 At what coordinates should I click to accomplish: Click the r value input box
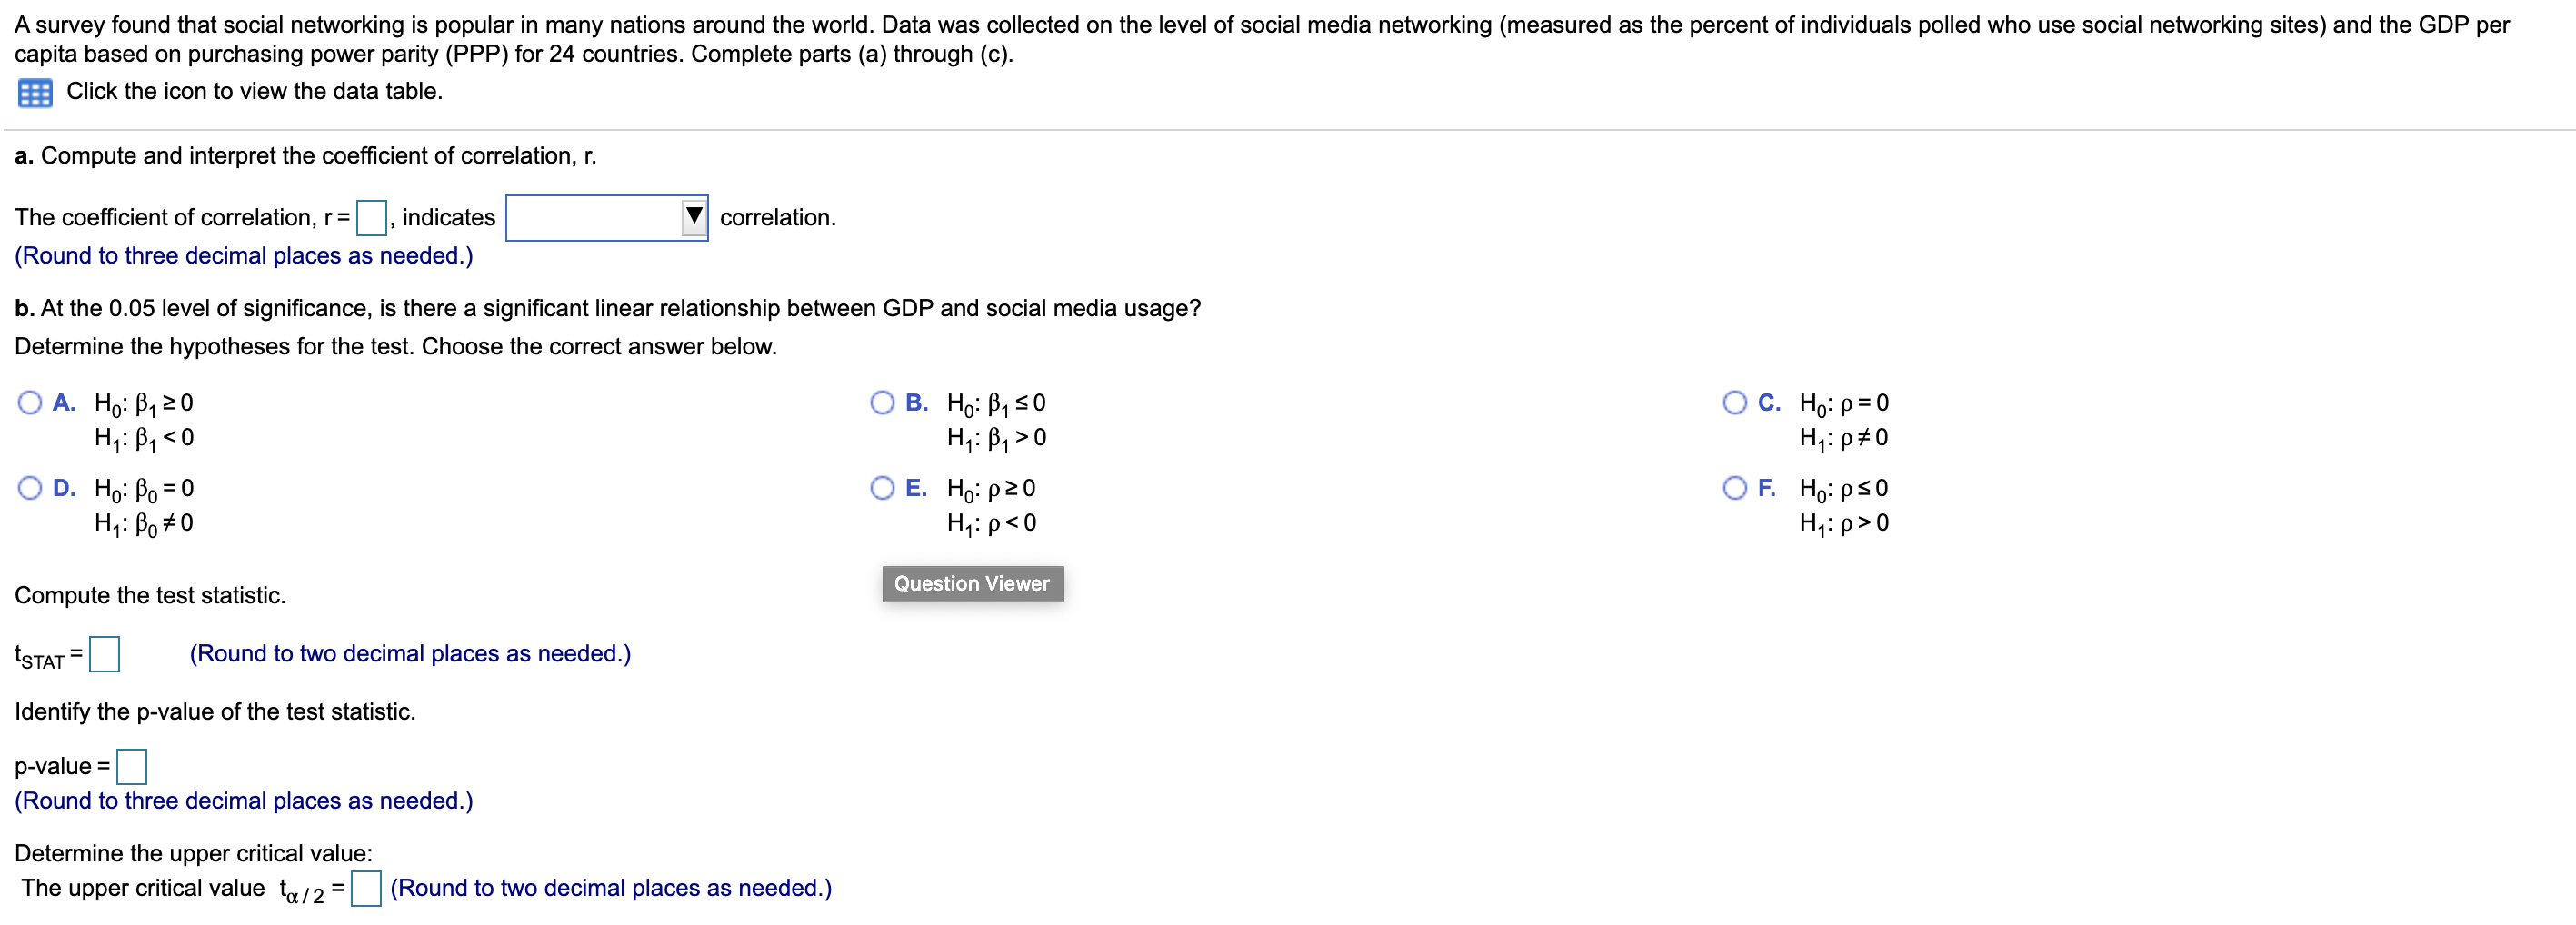[371, 217]
